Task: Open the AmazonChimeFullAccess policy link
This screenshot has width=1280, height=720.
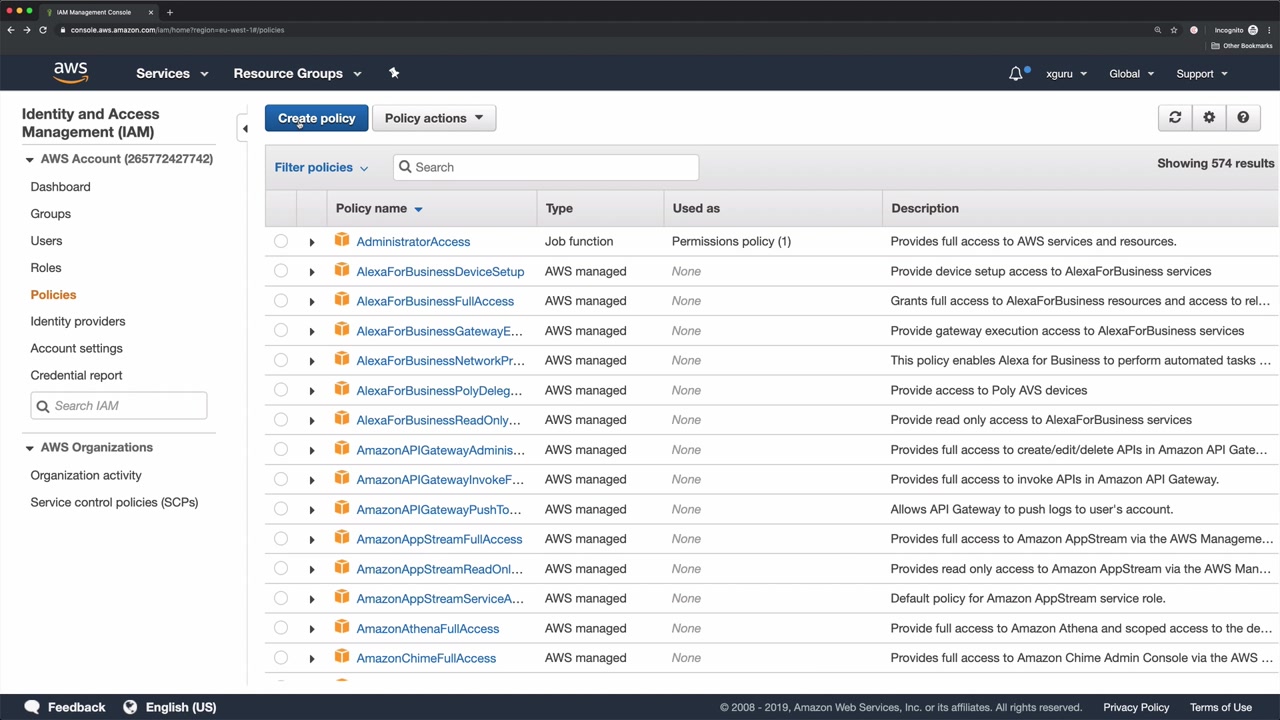Action: pyautogui.click(x=426, y=658)
